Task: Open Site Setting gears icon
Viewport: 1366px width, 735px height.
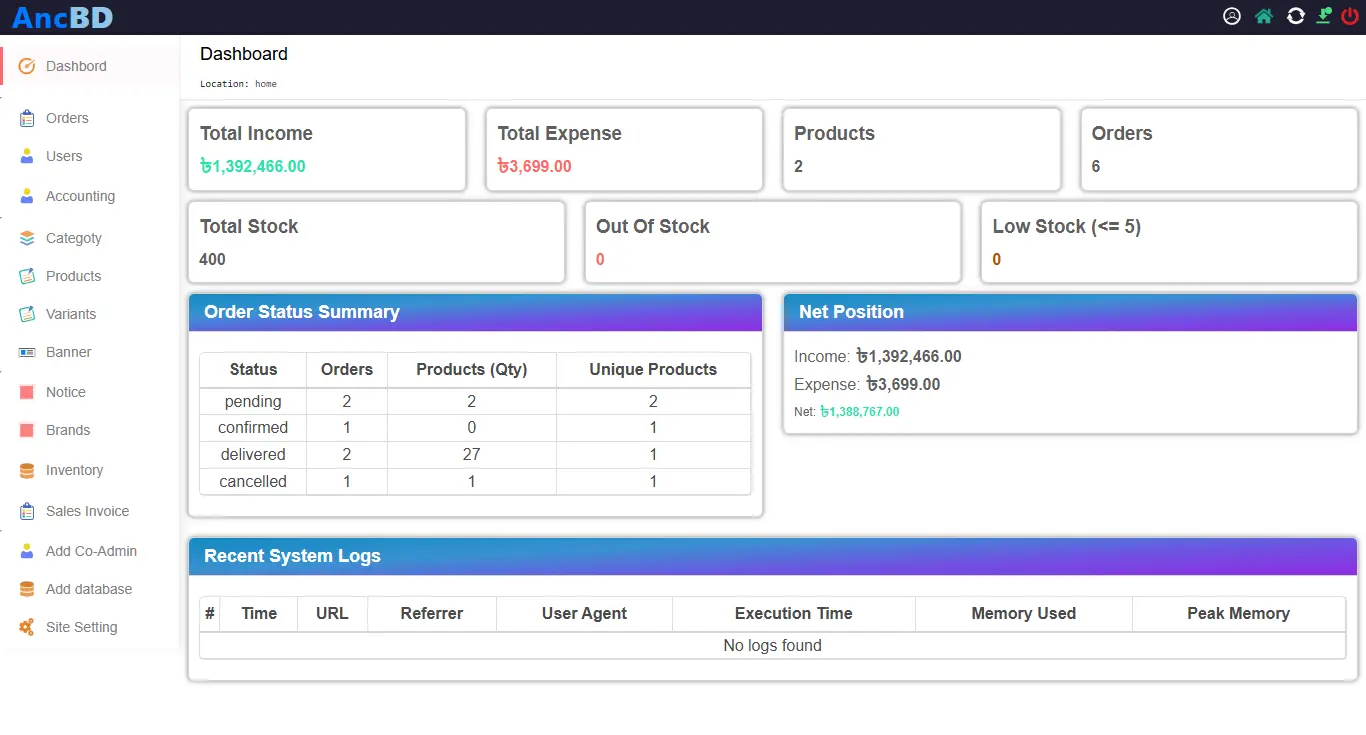Action: [x=27, y=627]
